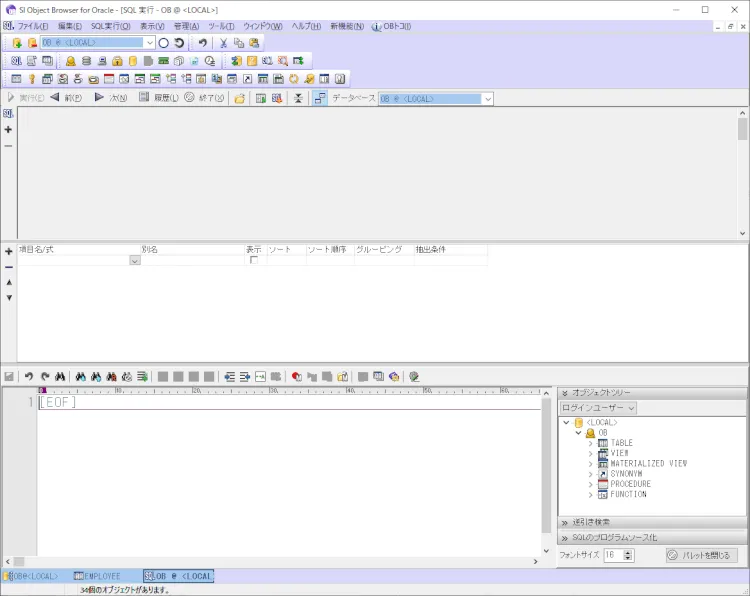Click the down triangle beside the query grid

[9, 298]
